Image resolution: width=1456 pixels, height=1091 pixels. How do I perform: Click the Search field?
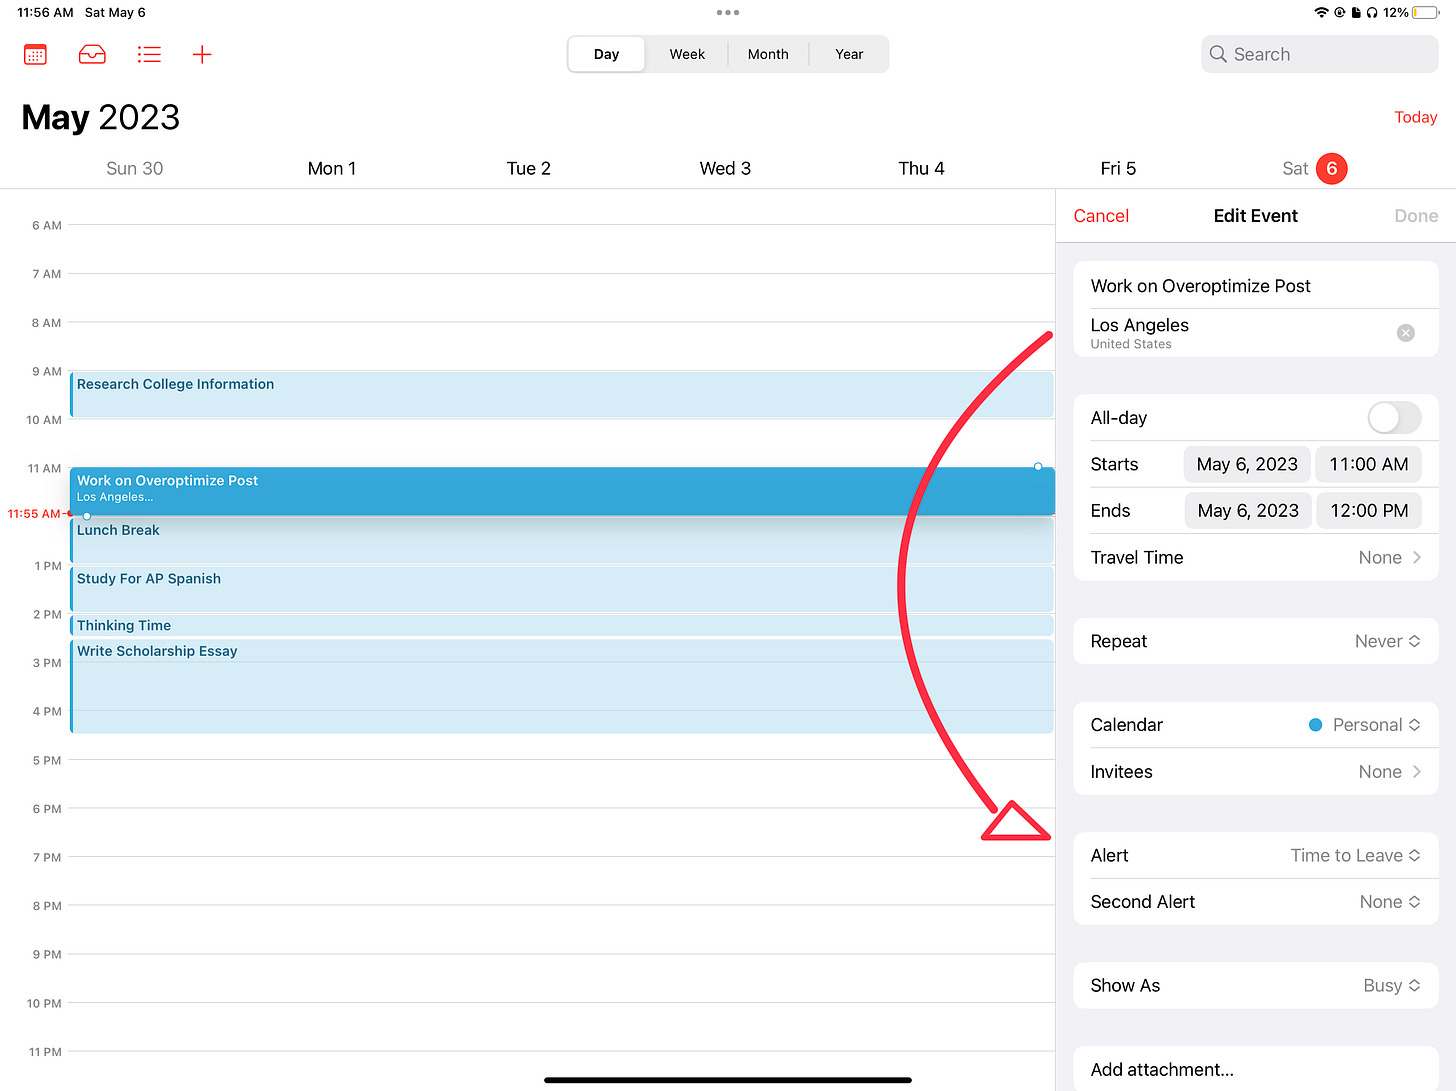pyautogui.click(x=1320, y=54)
